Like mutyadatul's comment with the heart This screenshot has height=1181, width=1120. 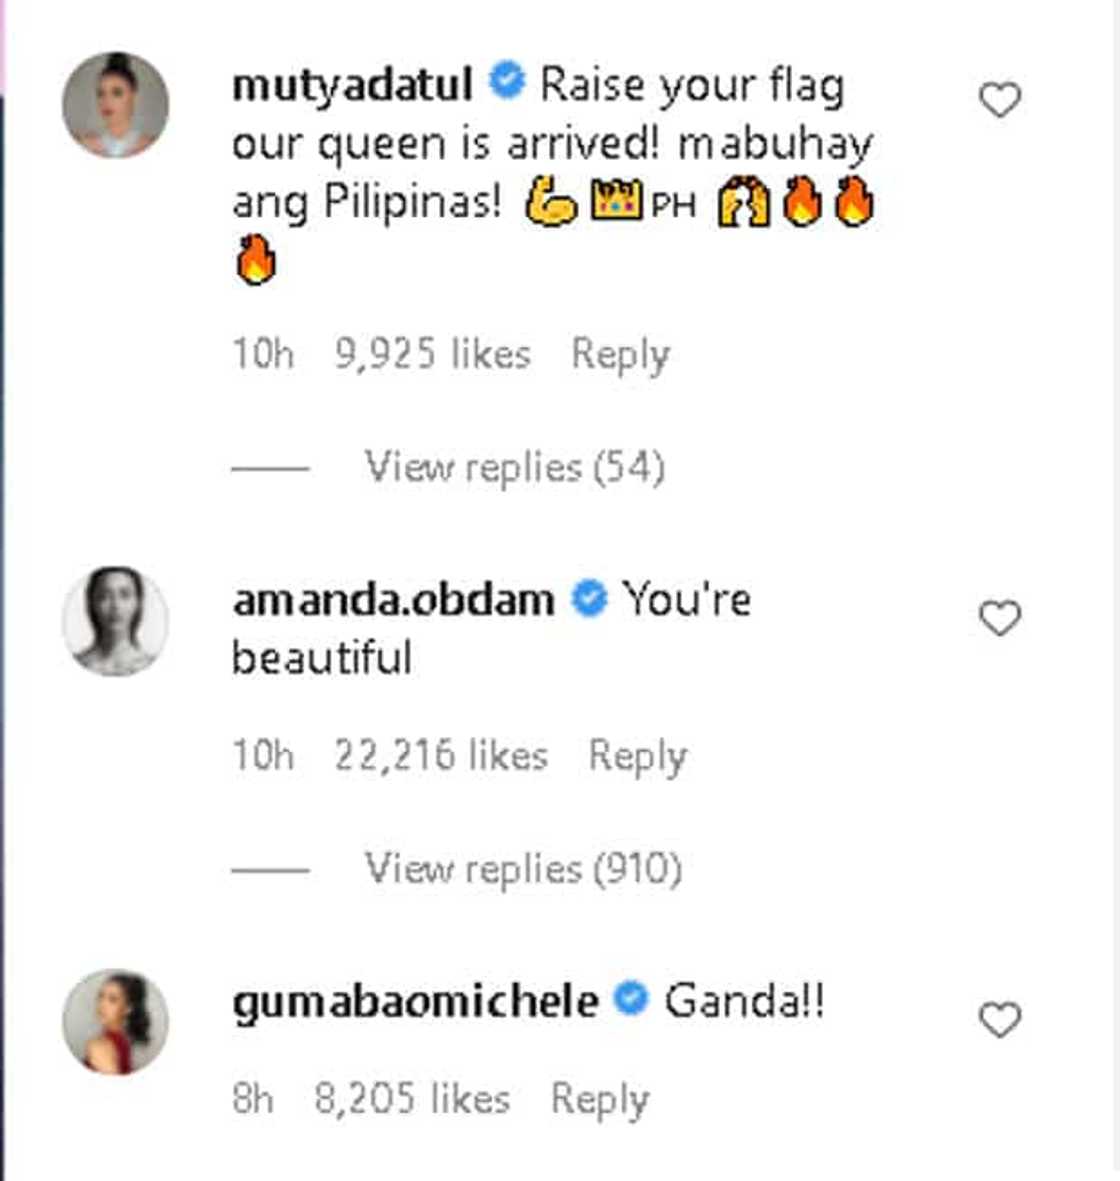coord(999,100)
